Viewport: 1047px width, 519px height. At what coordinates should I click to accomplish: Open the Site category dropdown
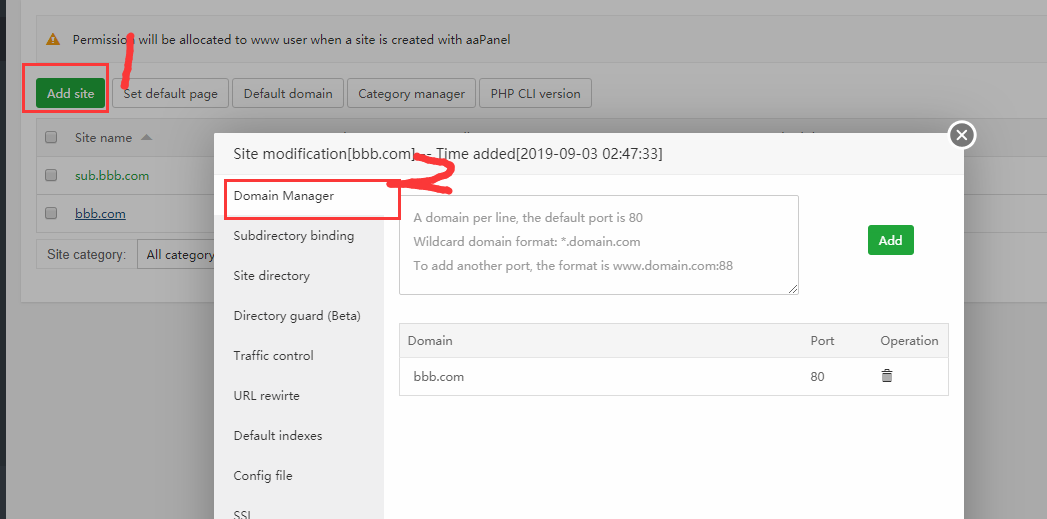coord(178,255)
